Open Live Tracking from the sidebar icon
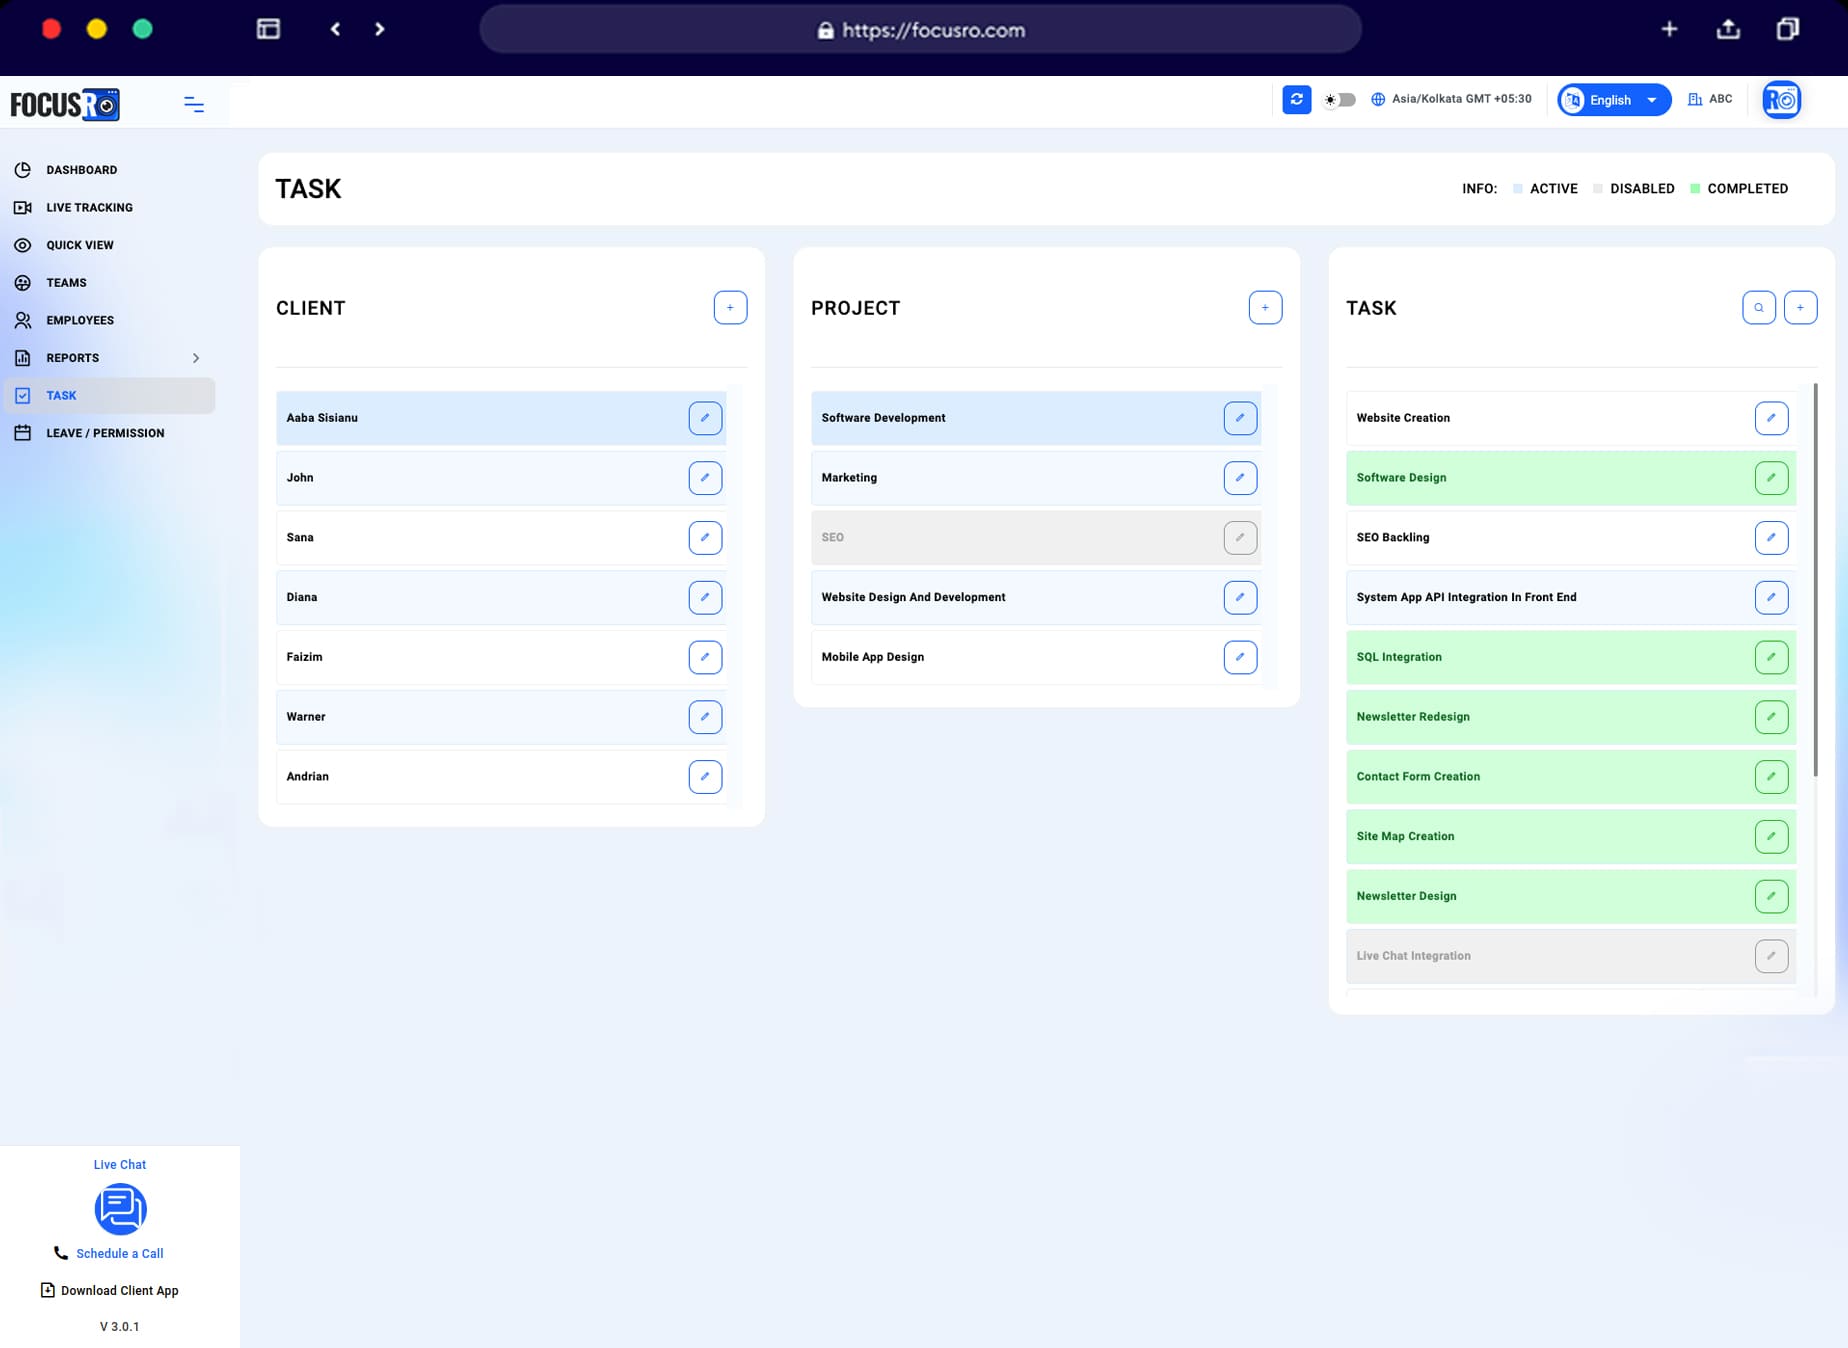 [x=23, y=207]
